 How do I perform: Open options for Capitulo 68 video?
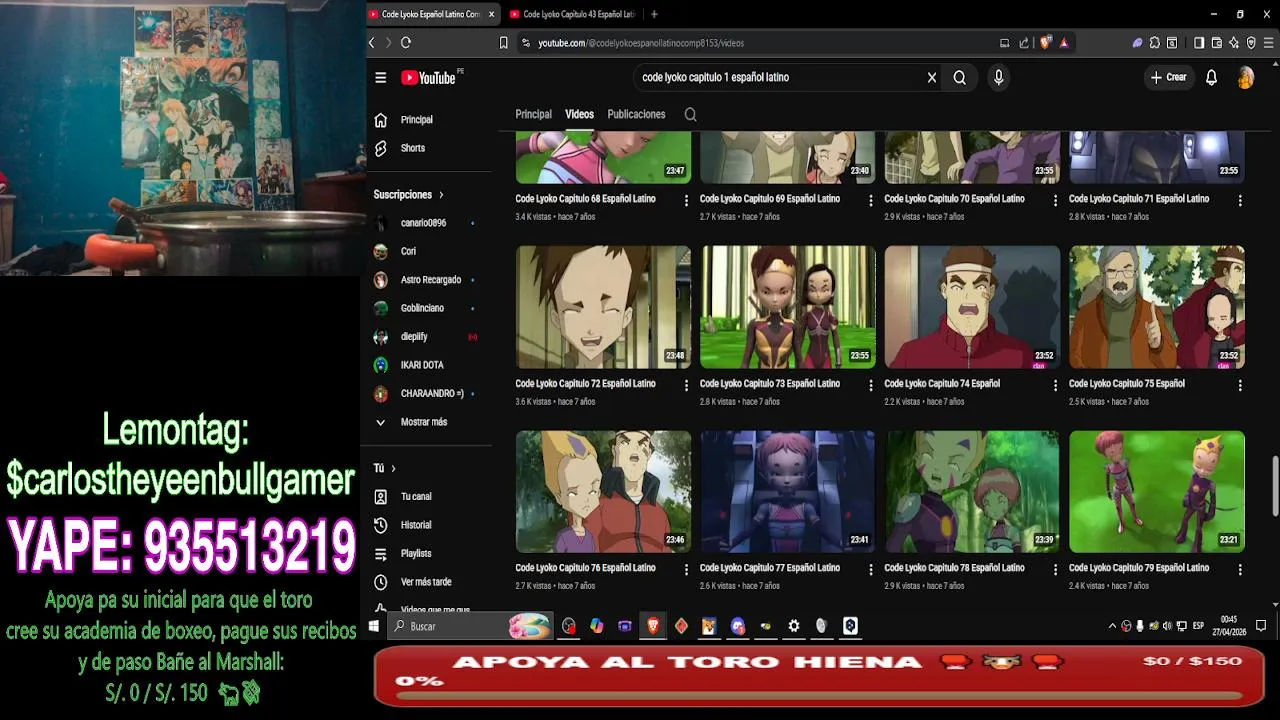click(x=686, y=200)
